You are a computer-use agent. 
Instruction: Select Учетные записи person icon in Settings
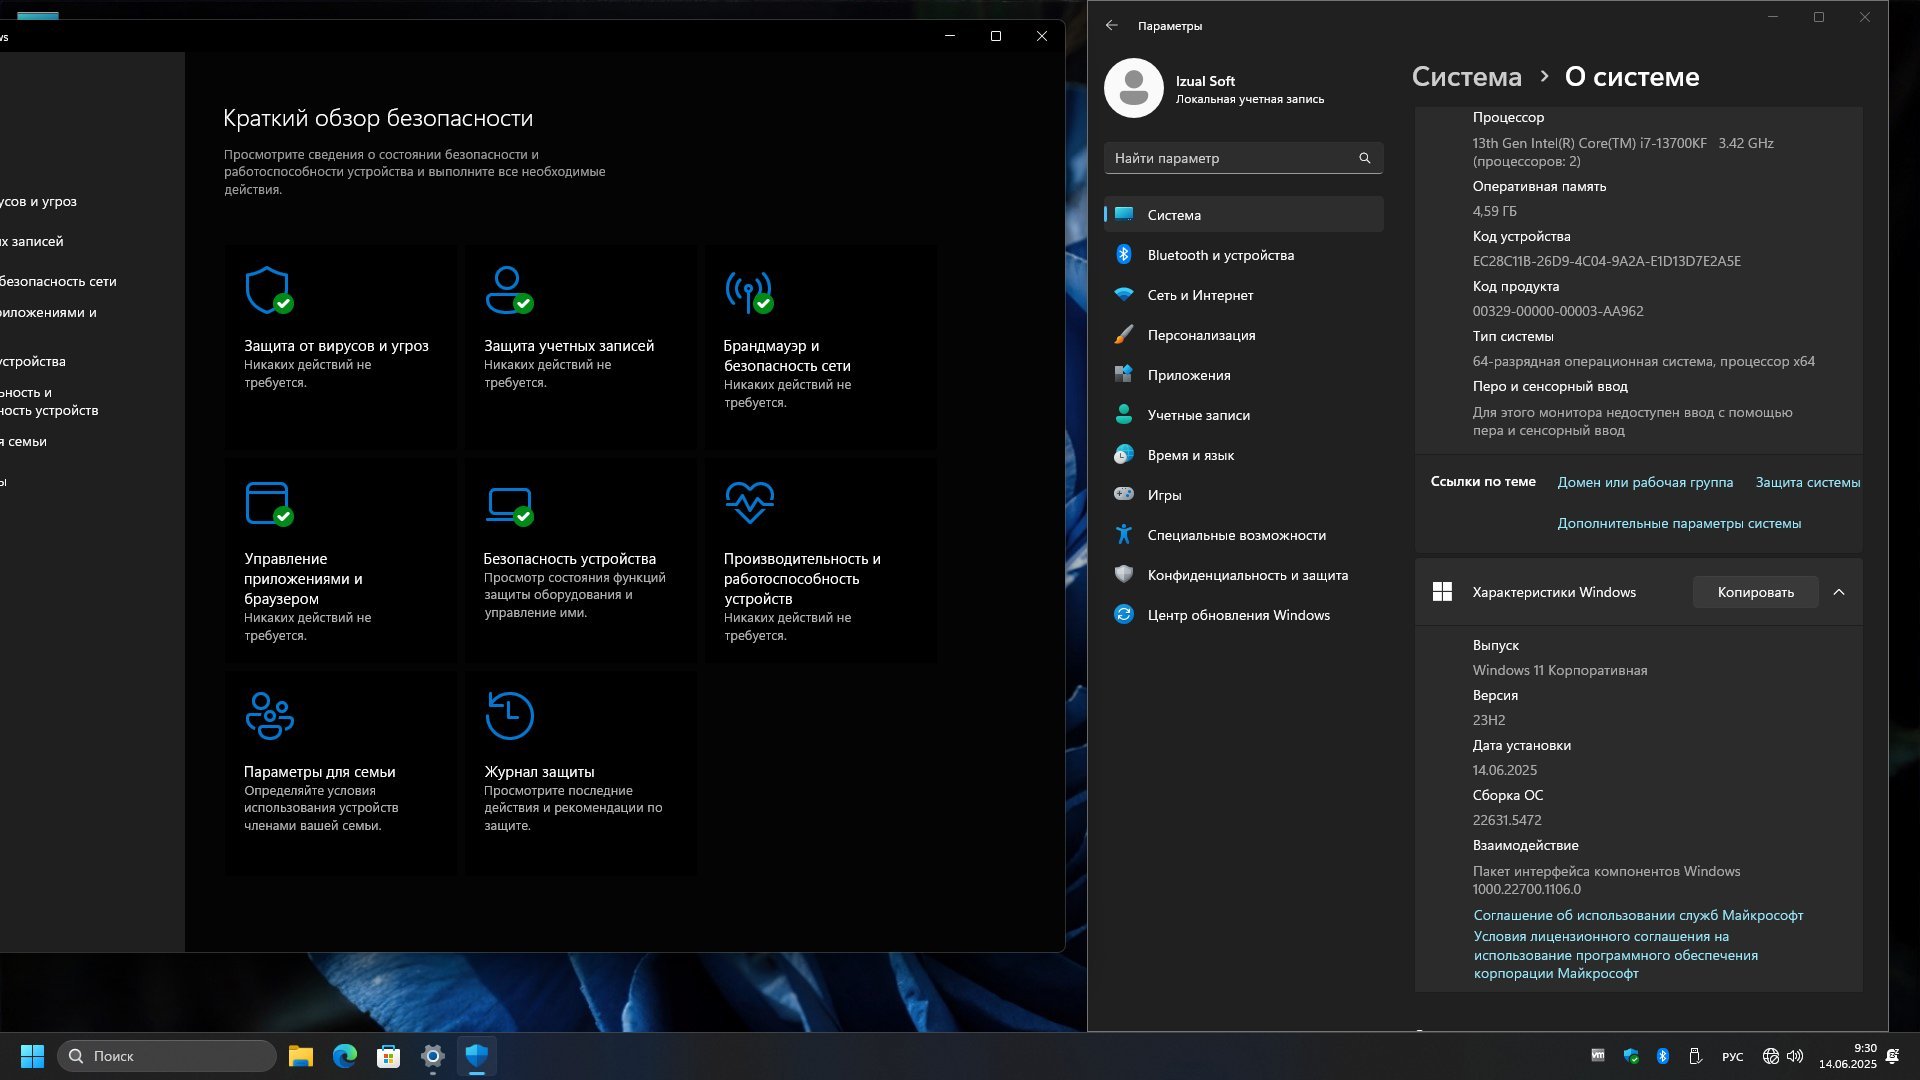coord(1124,415)
